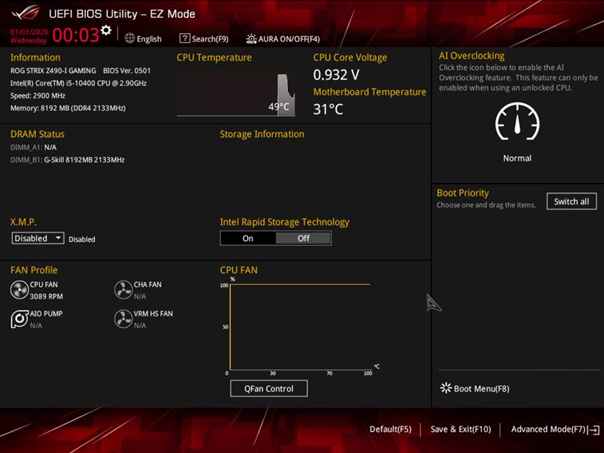Click Storage Information heading
The image size is (604, 453).
coord(262,134)
